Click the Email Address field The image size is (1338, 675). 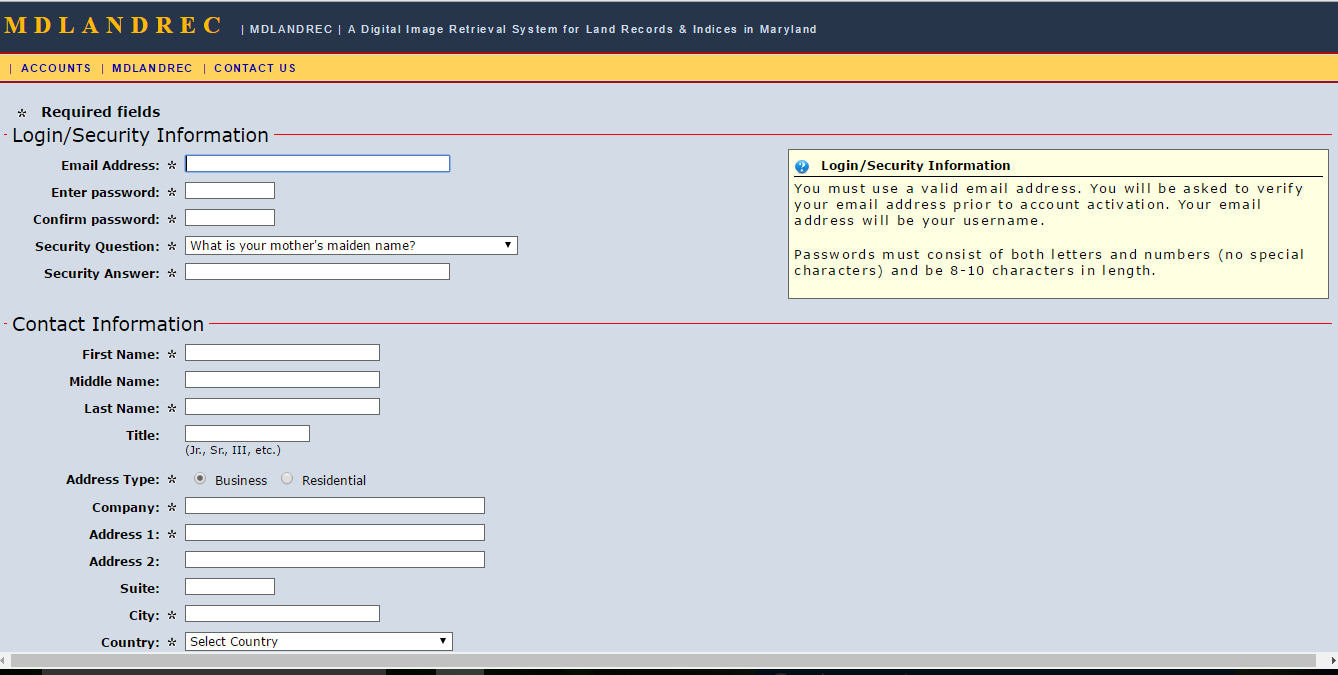[x=317, y=163]
